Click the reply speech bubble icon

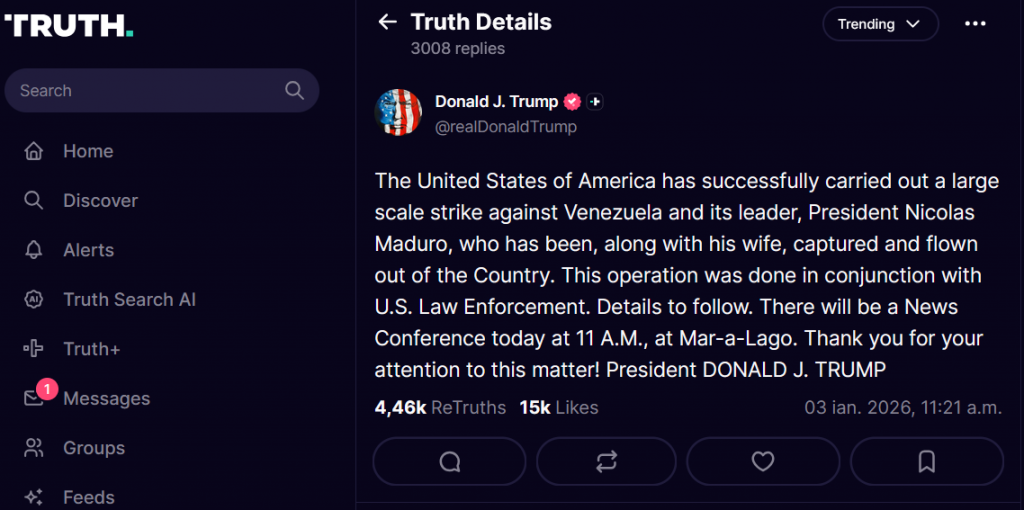pos(449,461)
